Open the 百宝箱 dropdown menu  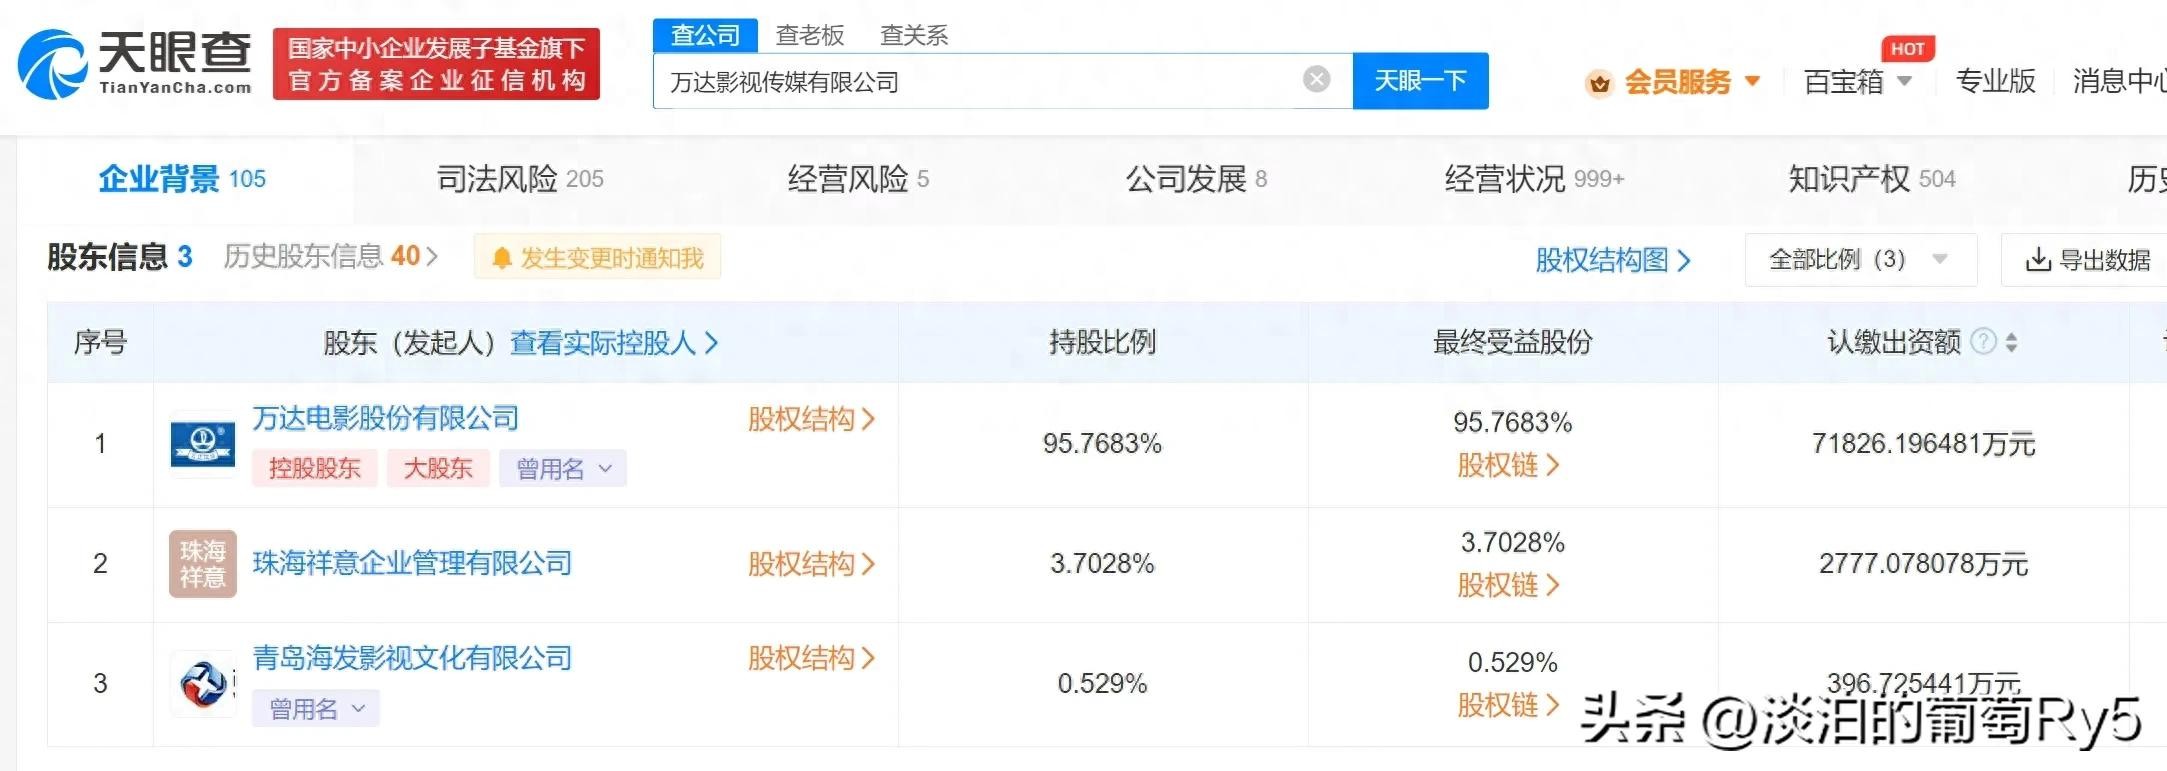[x=1857, y=81]
